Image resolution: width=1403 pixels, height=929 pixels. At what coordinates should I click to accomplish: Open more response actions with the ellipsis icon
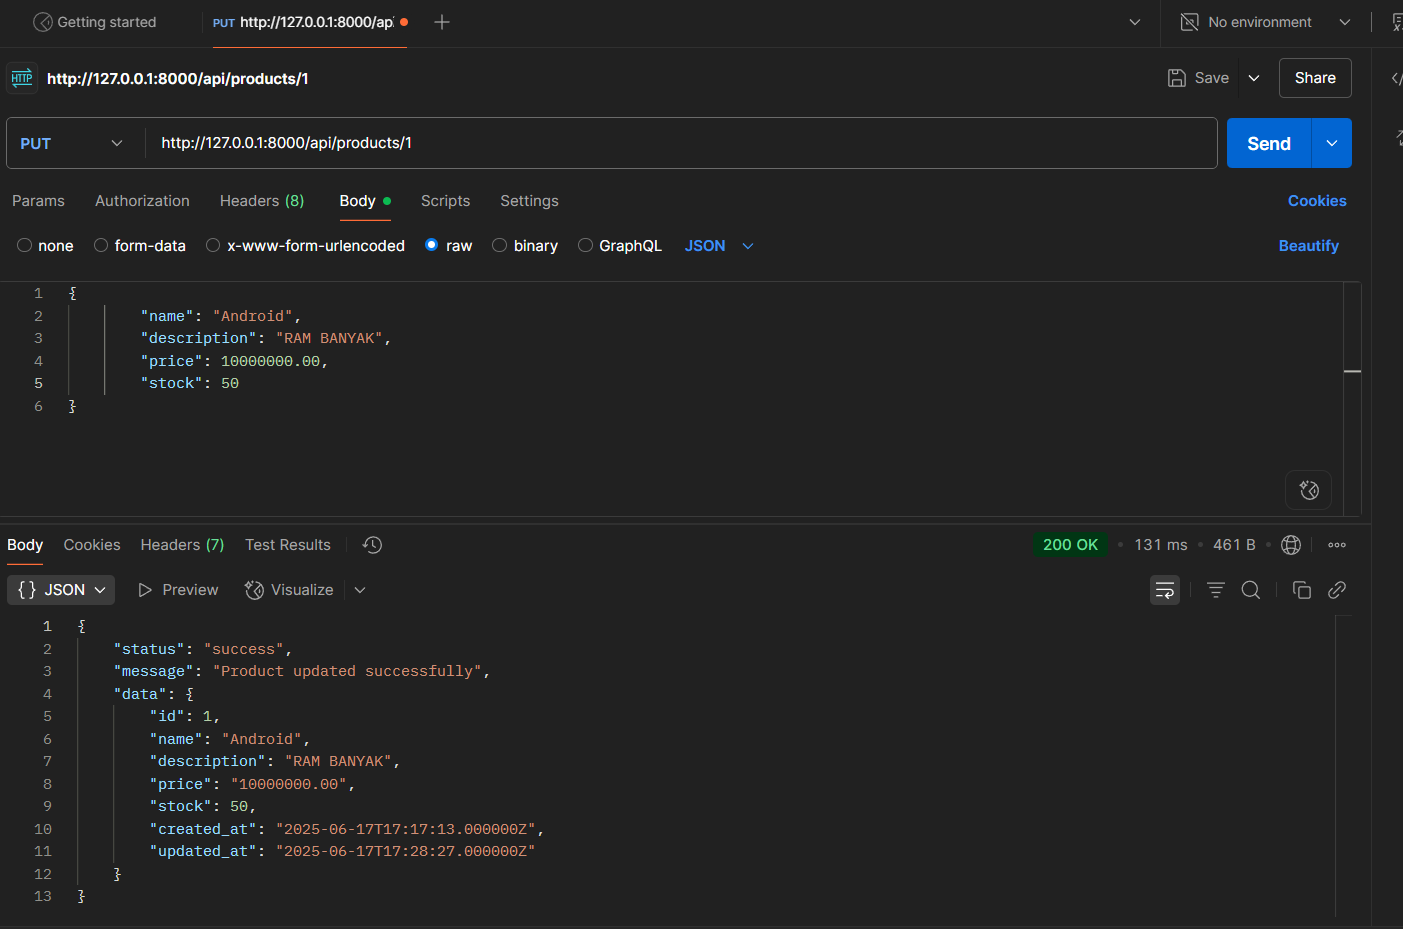coord(1337,544)
